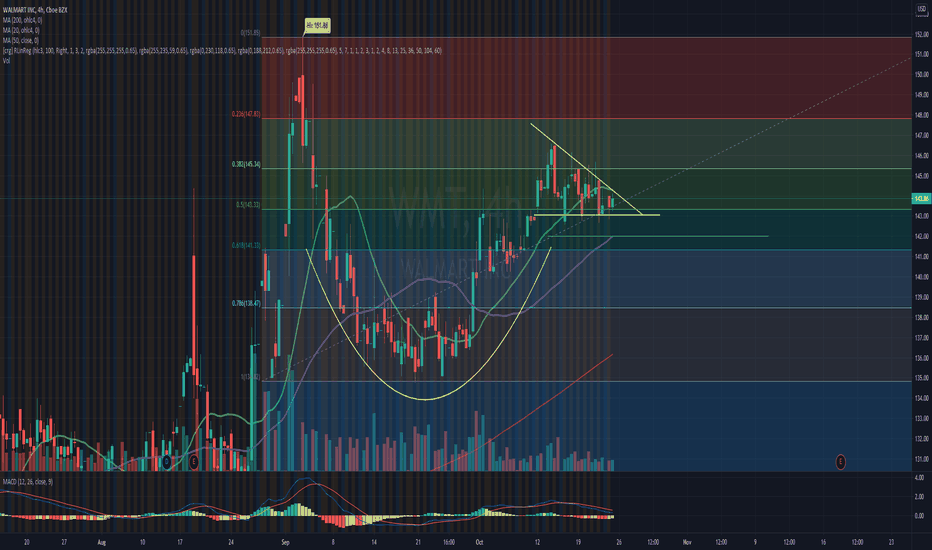Select the MA (200, ohlc4, 0) indicator legend
This screenshot has width=932, height=550.
click(22, 20)
